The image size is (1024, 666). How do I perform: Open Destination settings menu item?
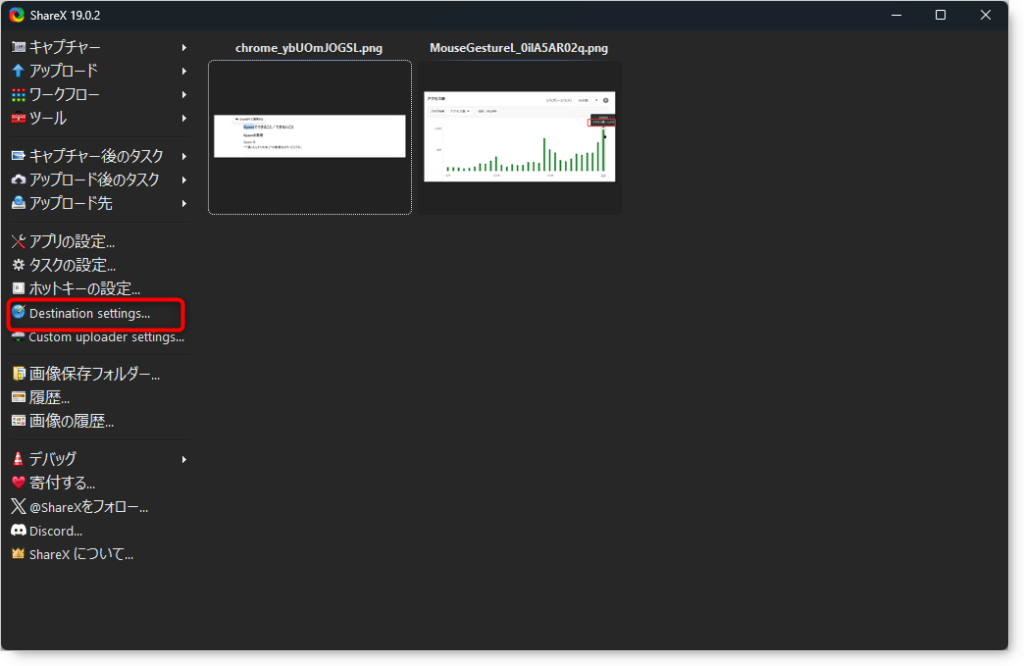click(x=89, y=313)
